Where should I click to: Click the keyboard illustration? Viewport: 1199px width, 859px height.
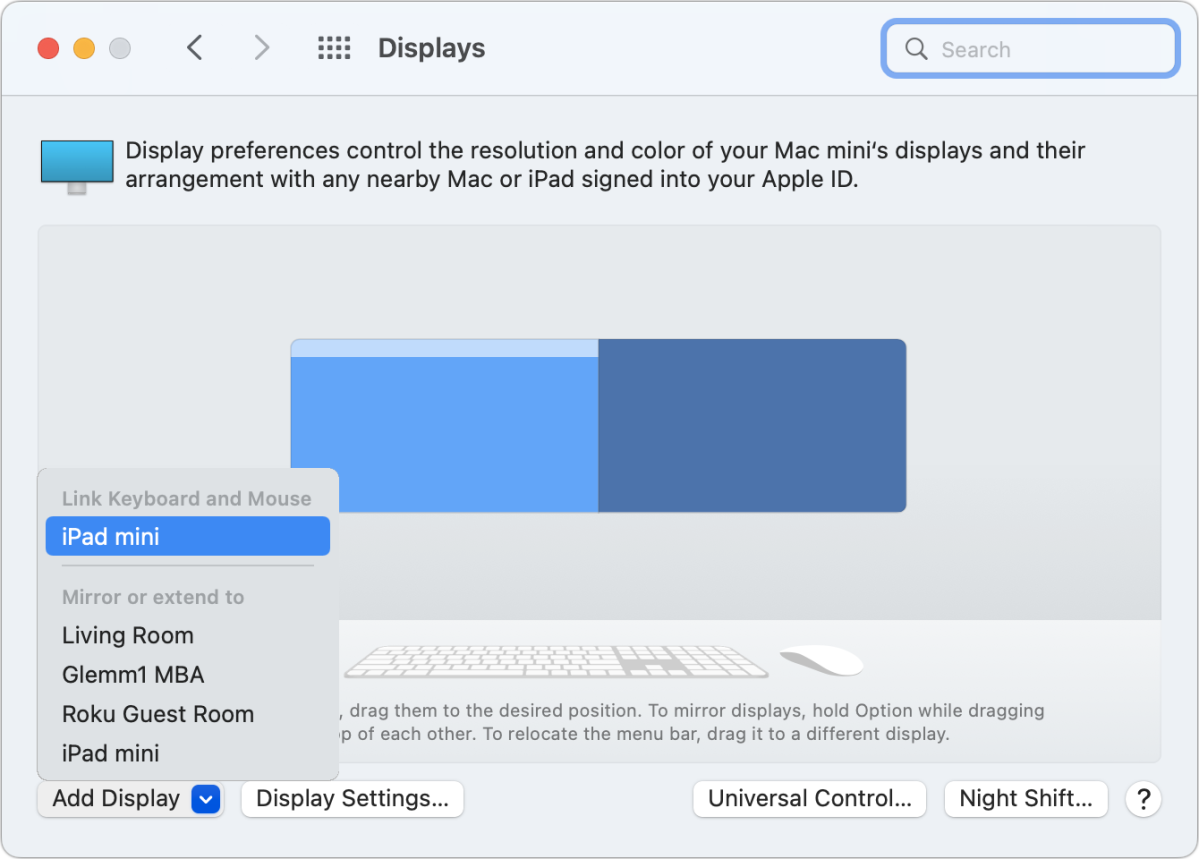click(x=555, y=662)
